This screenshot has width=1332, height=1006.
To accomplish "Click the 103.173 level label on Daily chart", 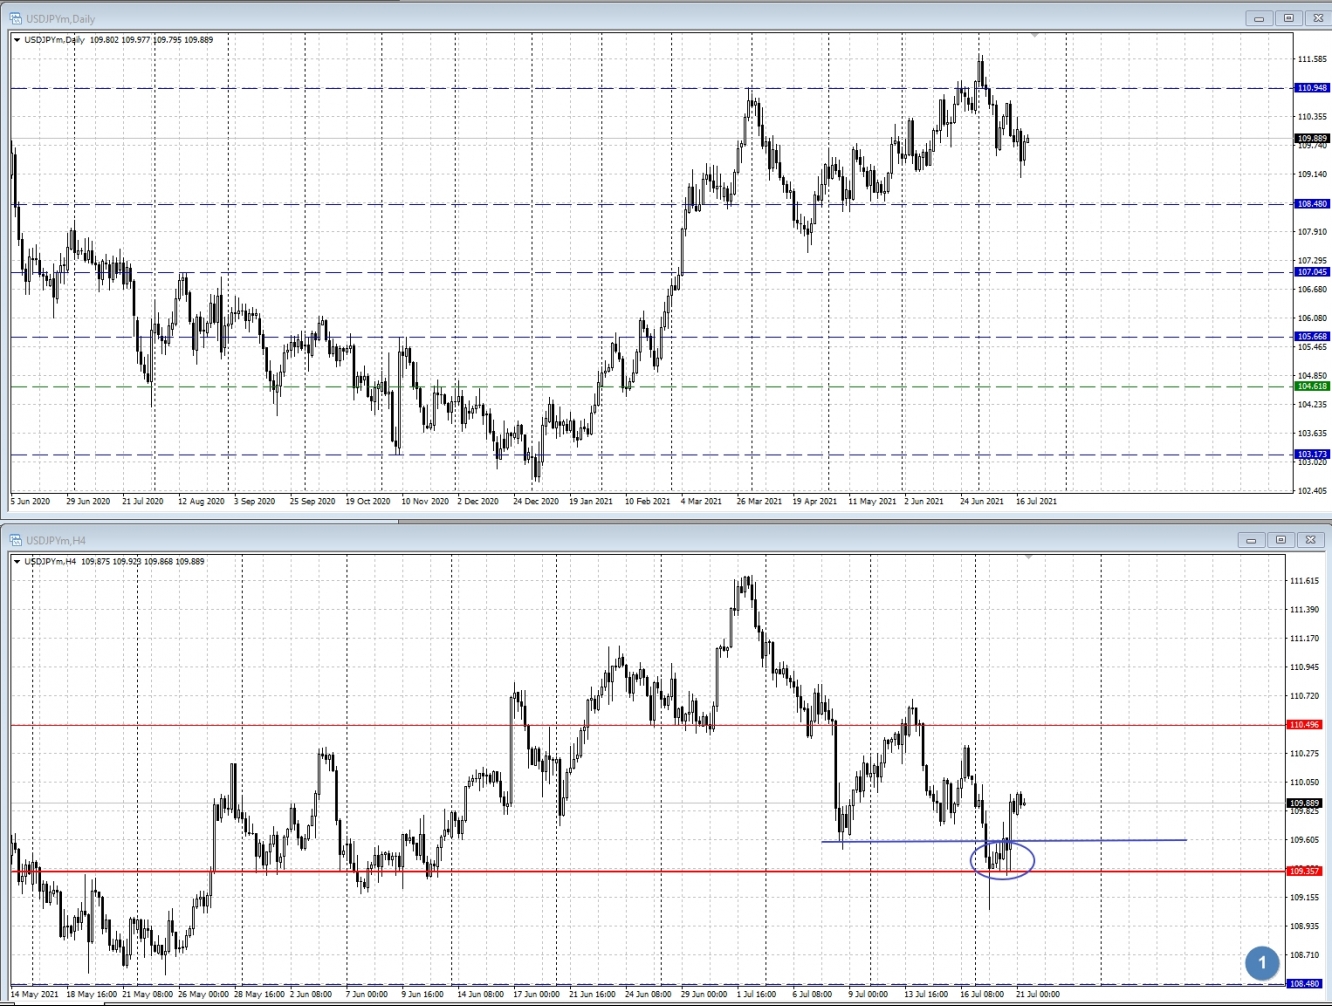I will pos(1312,454).
